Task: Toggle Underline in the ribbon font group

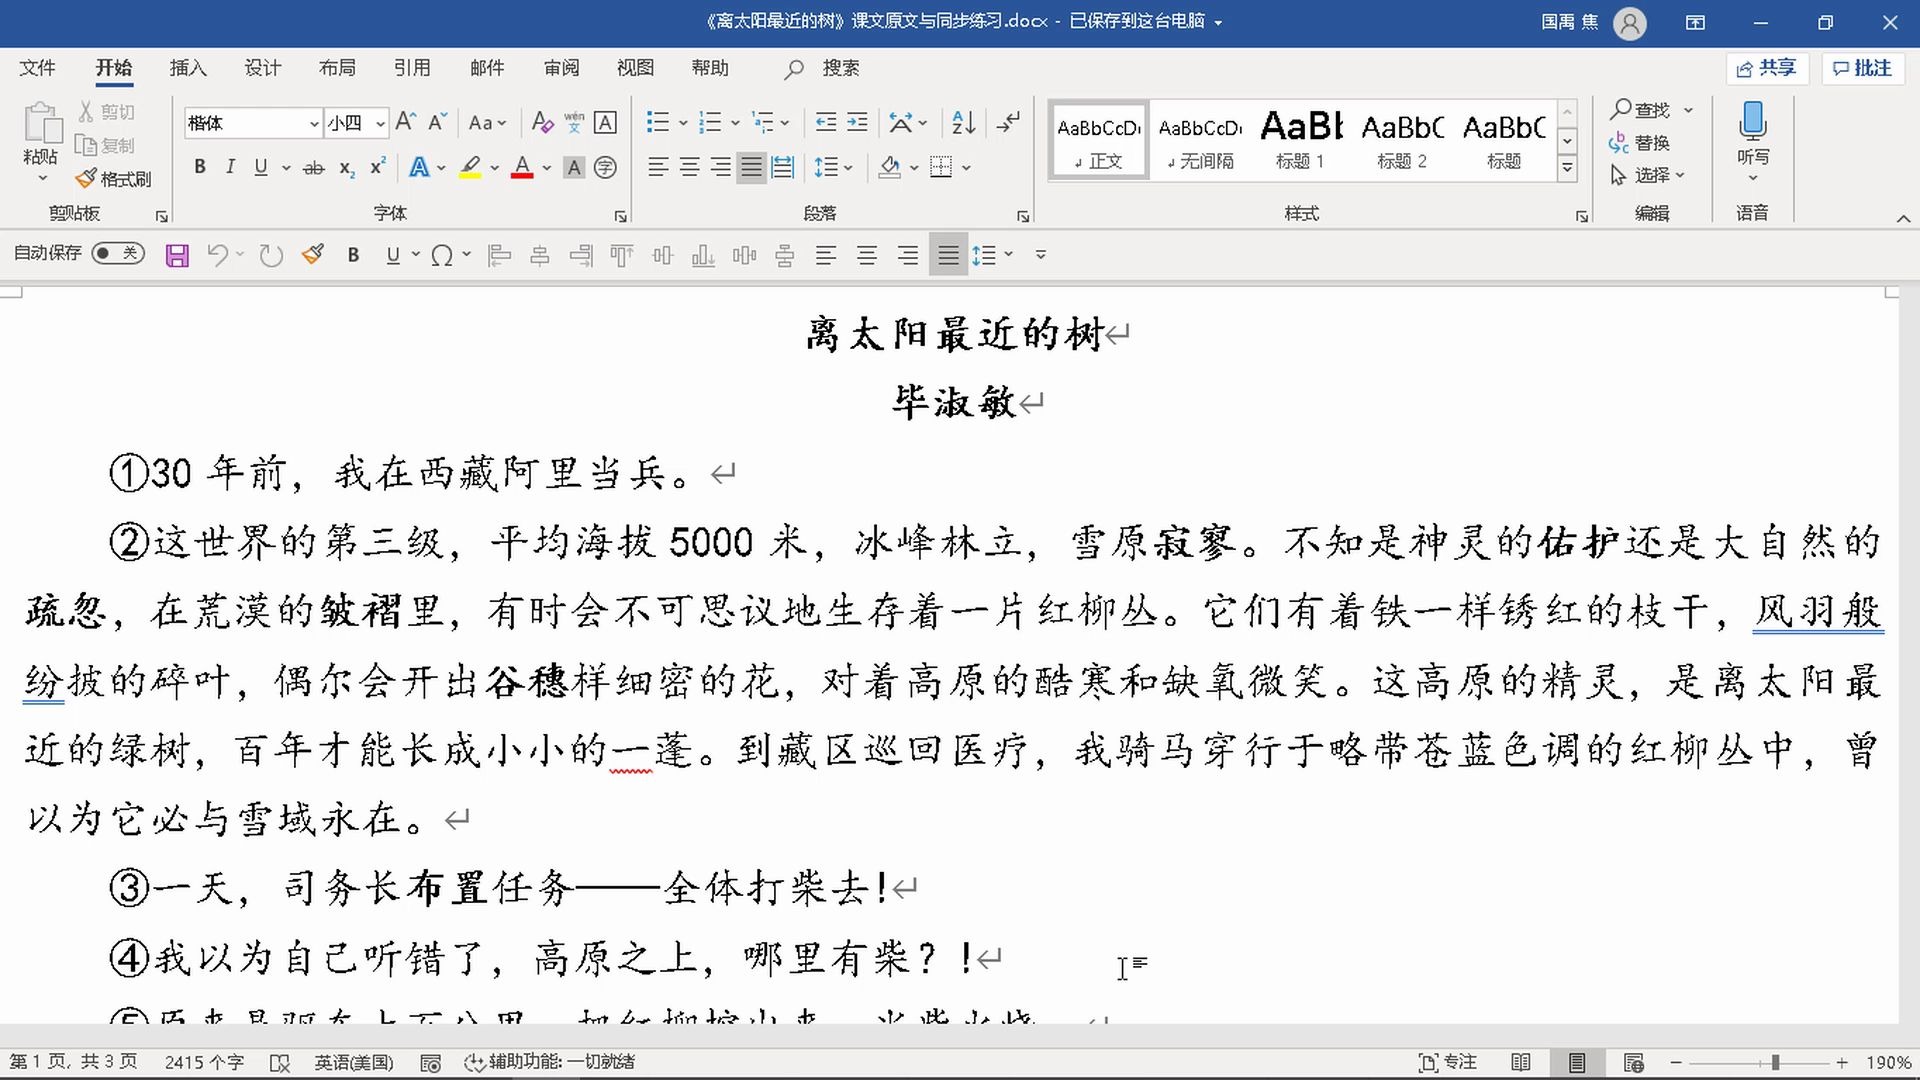Action: 261,168
